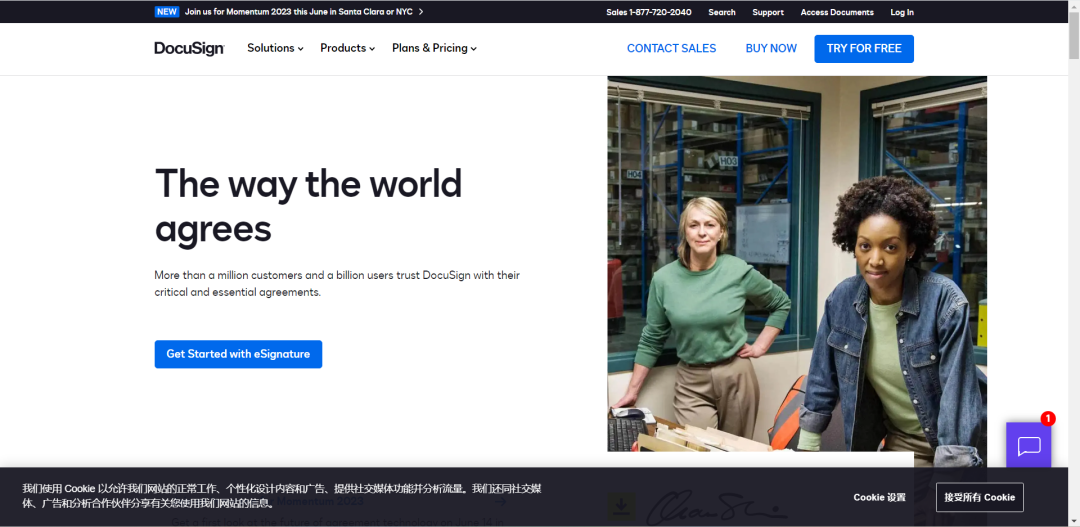Click the red notification badge on chat
The image size is (1080, 527).
pos(1048,418)
